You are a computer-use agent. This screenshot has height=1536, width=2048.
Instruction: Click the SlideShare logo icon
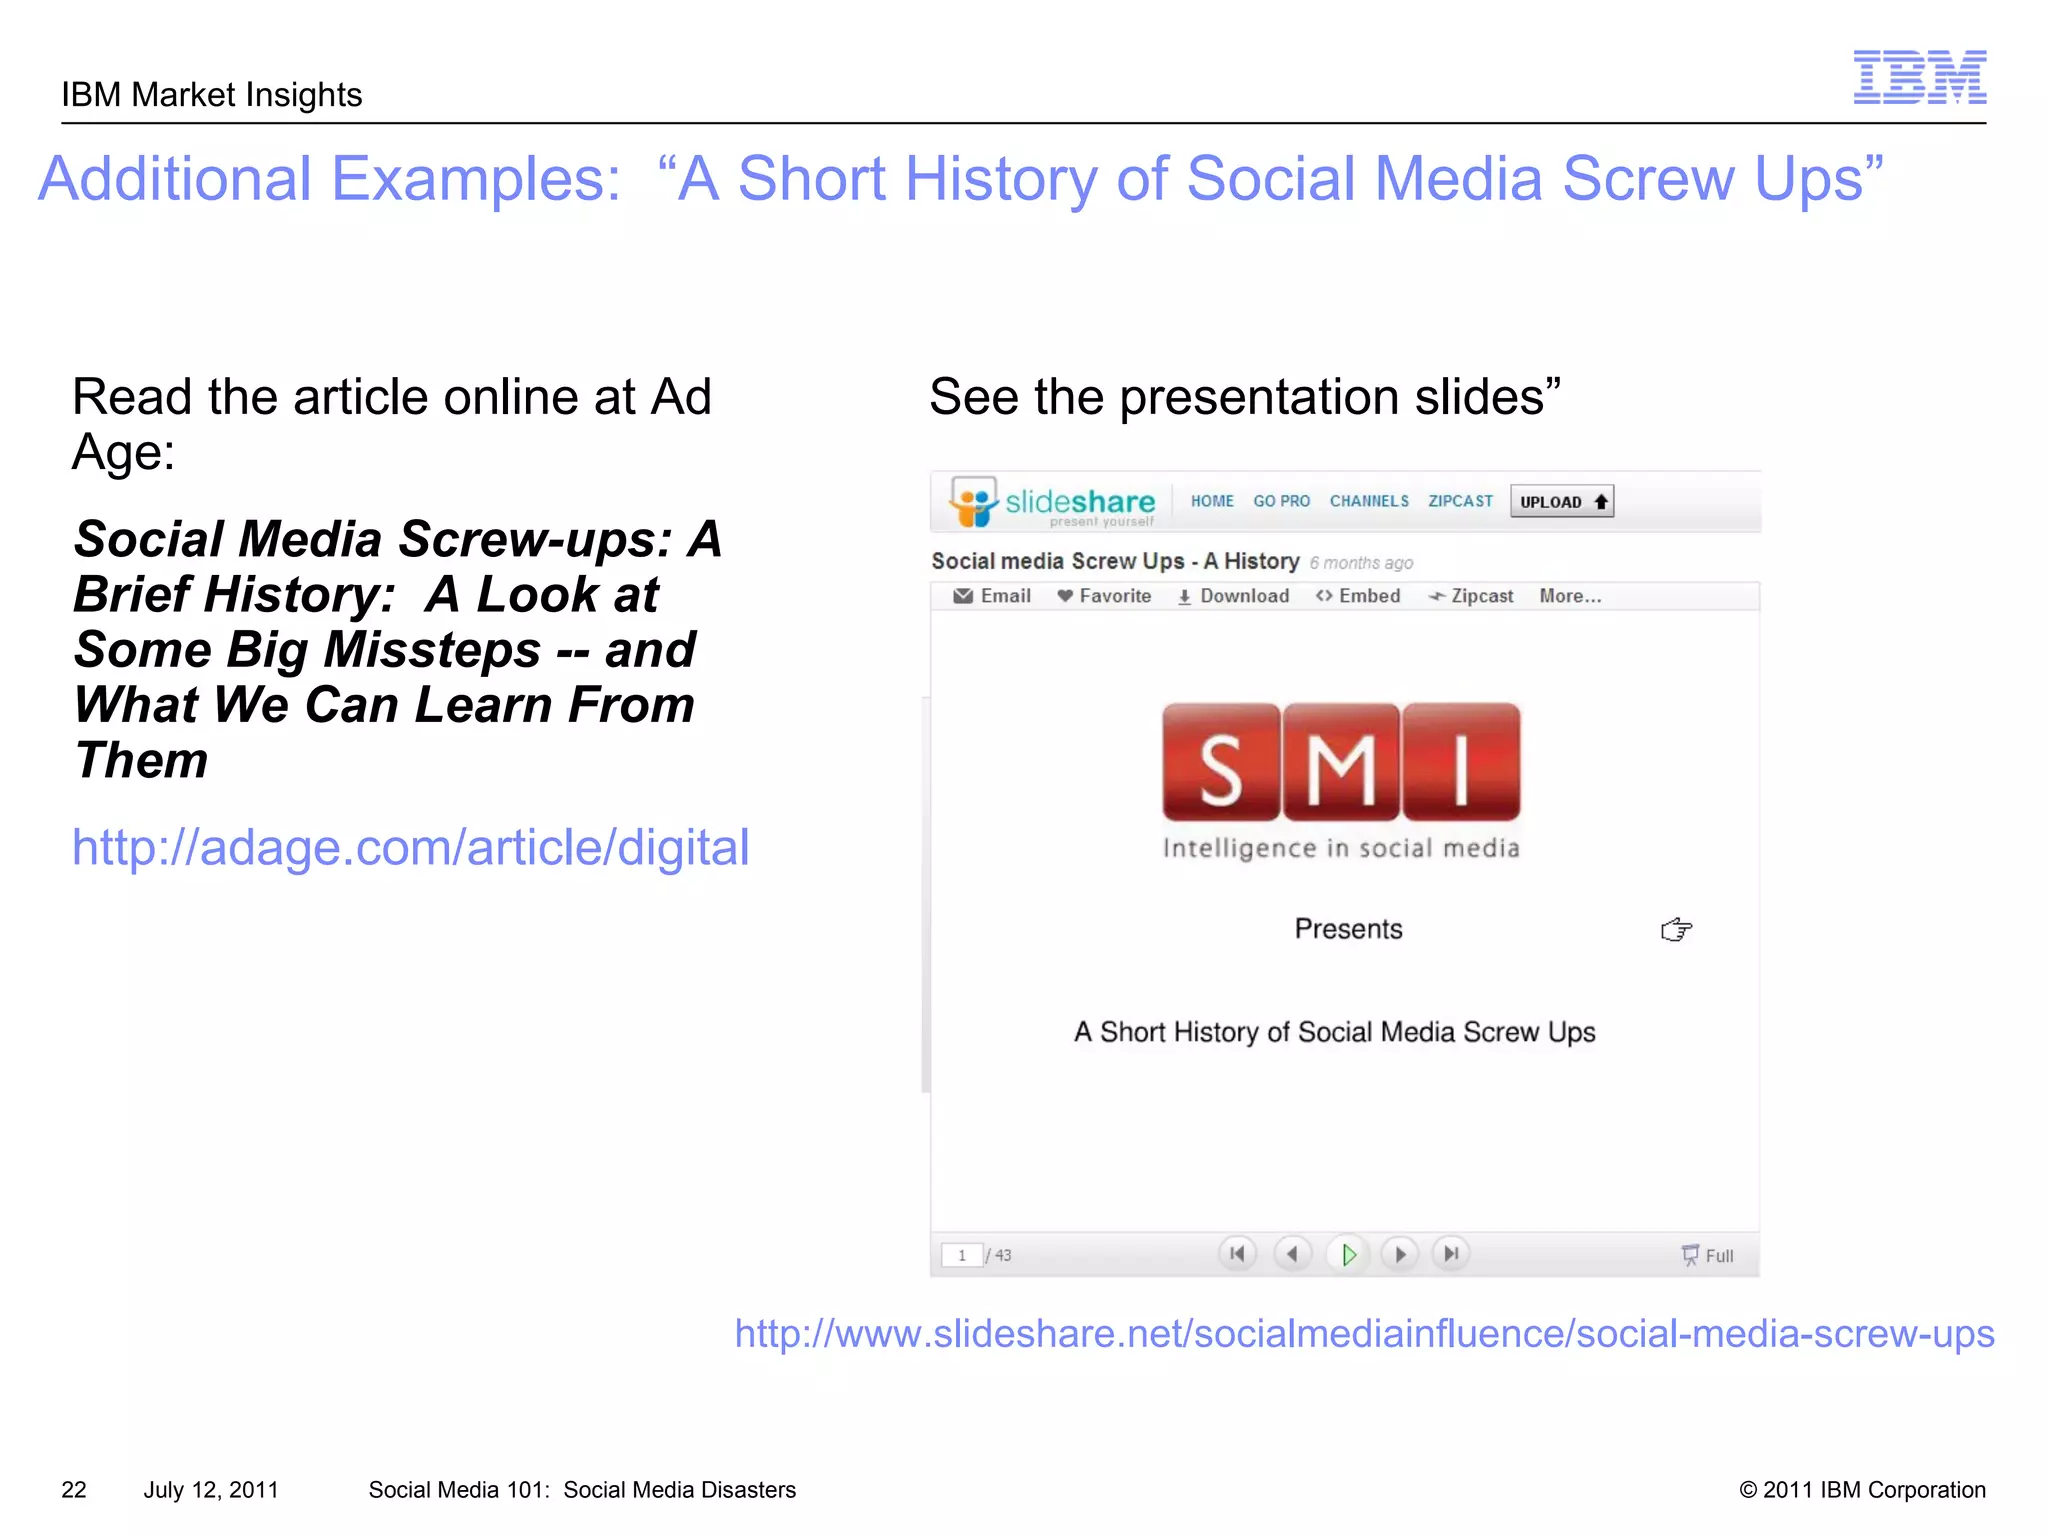pyautogui.click(x=974, y=501)
